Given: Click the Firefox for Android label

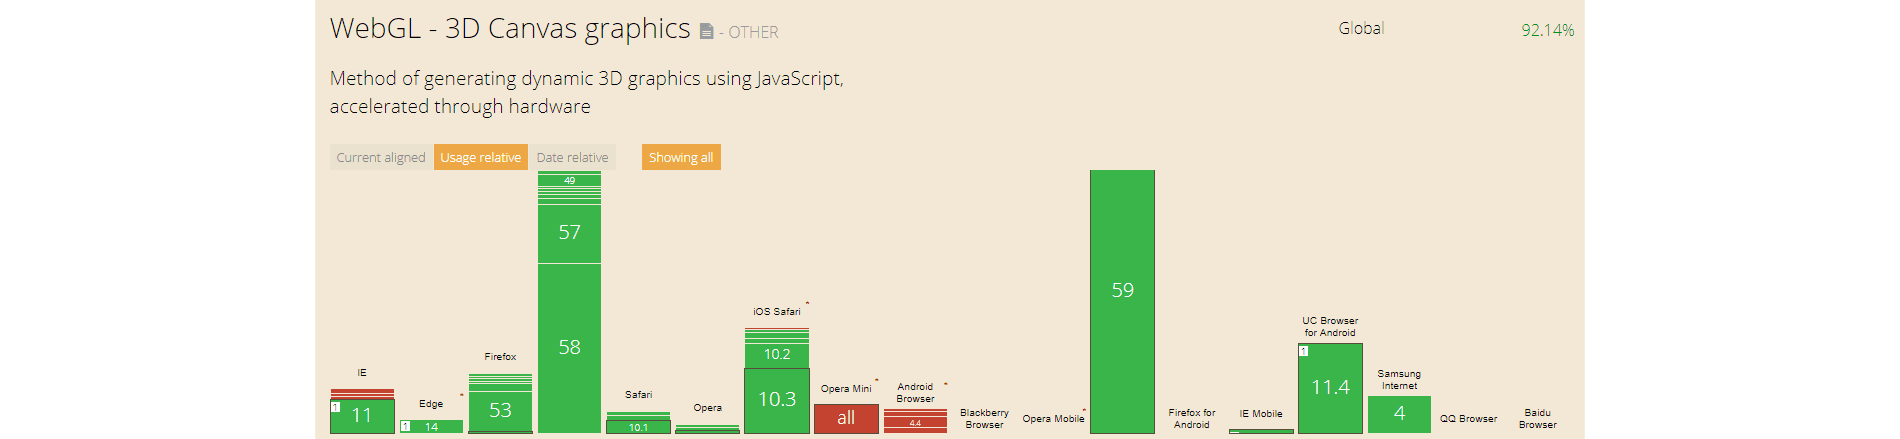Looking at the screenshot, I should point(1191,418).
